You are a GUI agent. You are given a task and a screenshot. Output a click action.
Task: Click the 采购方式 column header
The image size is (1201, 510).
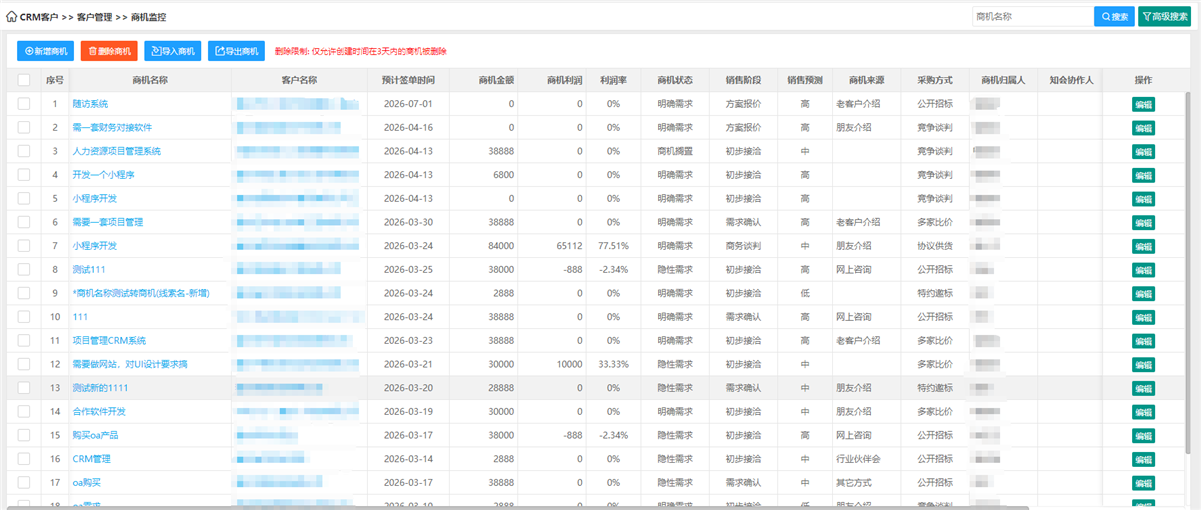934,80
